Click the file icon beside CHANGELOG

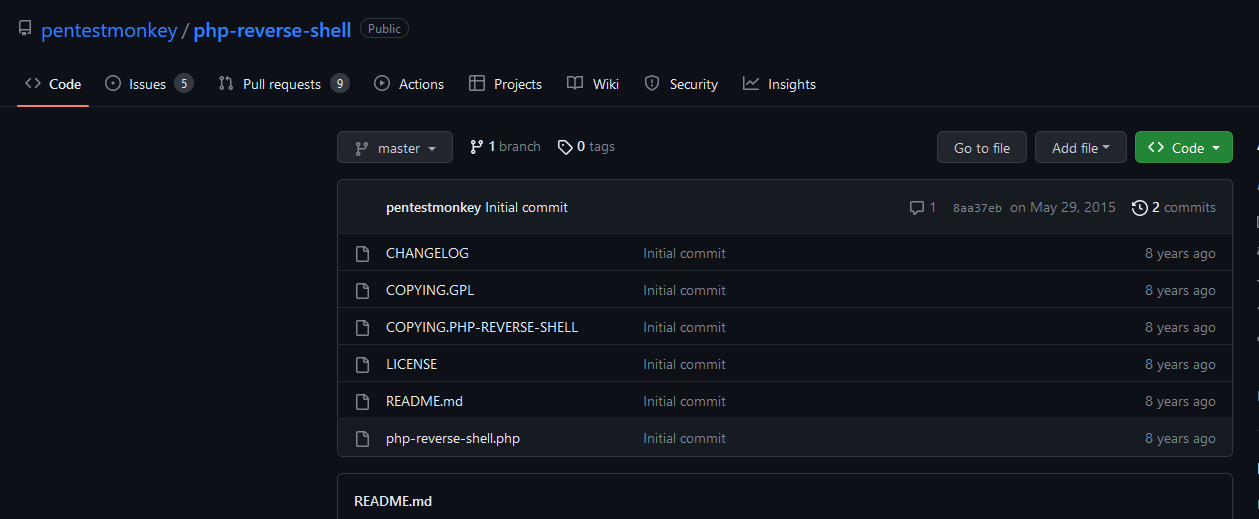(363, 253)
